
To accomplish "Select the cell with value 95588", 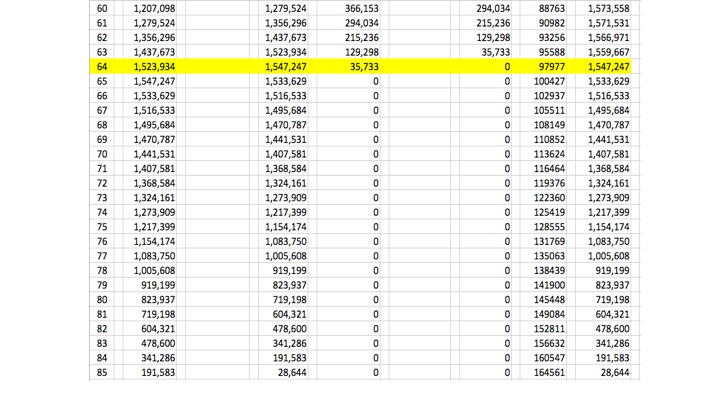I will point(544,52).
